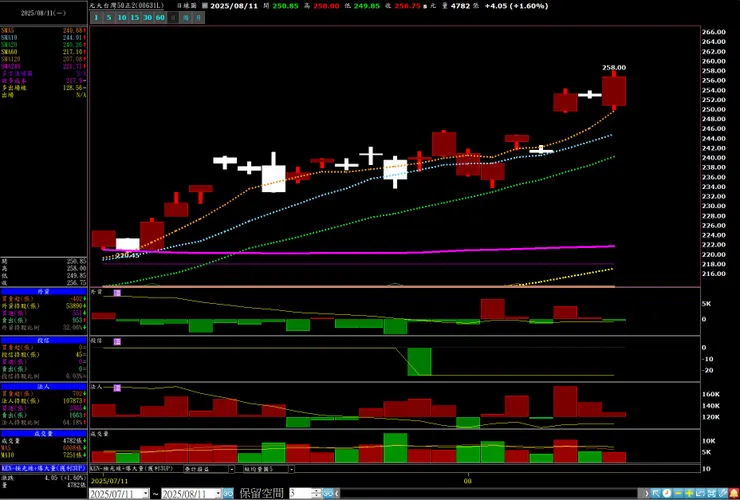Click the purple icon in 法人 panel
740x500 pixels.
pos(117,388)
